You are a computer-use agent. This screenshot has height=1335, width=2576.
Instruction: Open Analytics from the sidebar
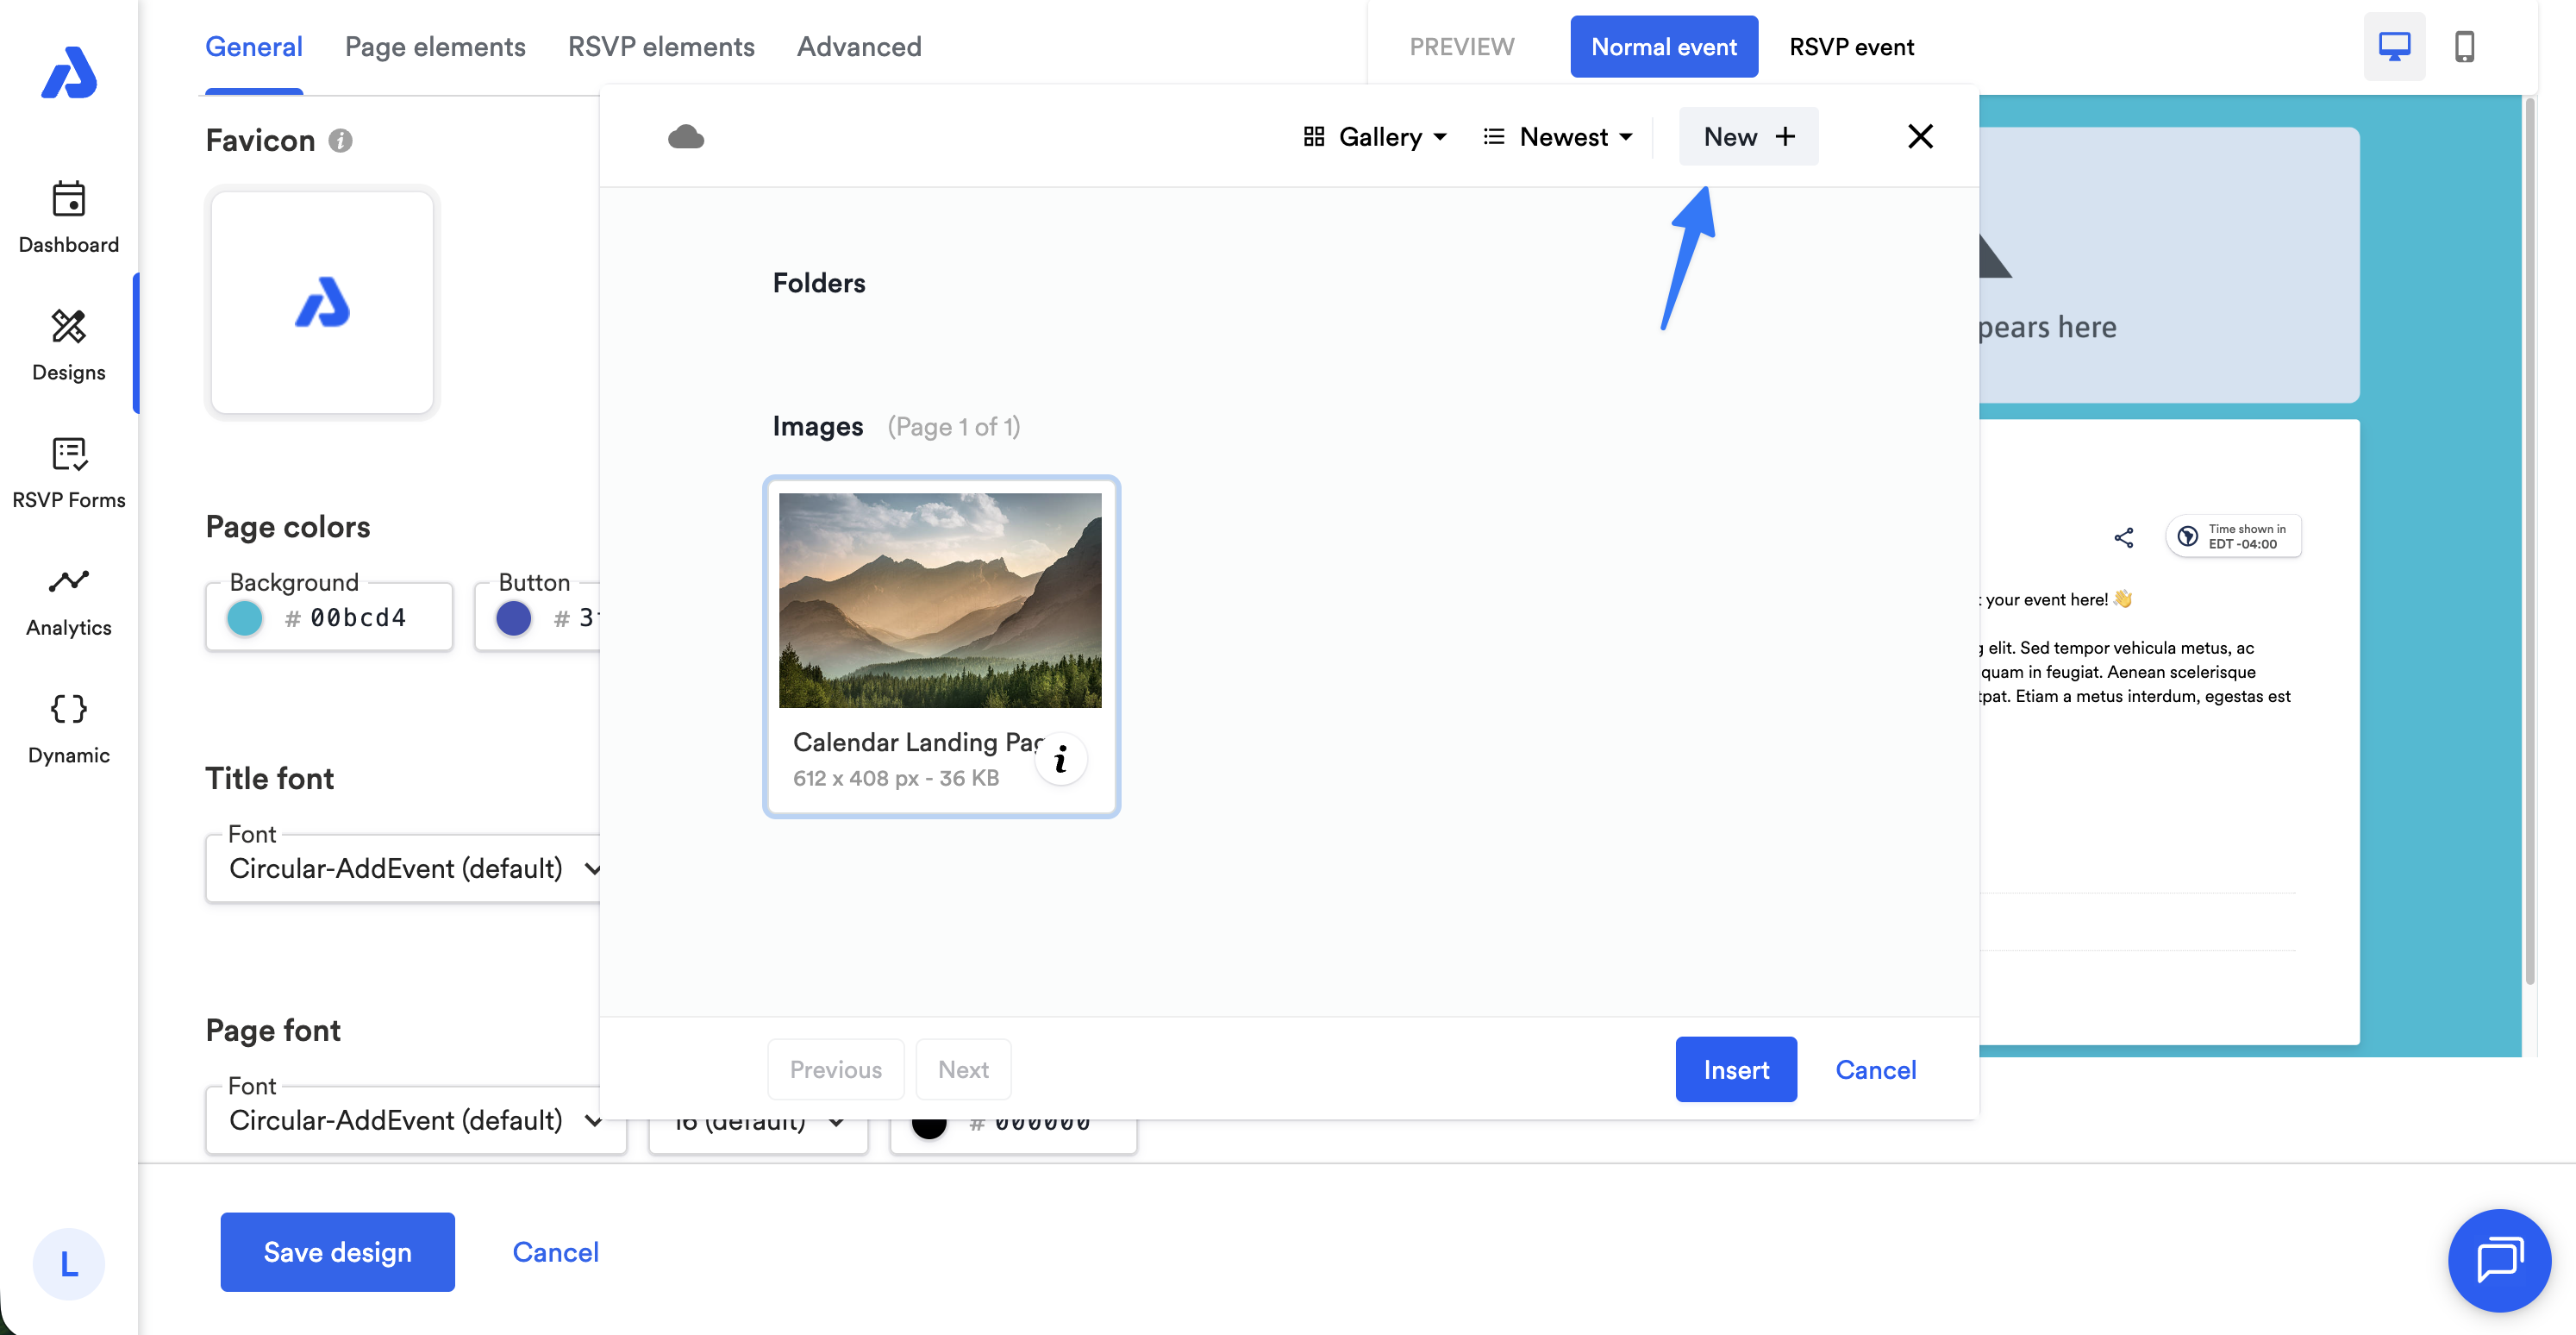68,599
